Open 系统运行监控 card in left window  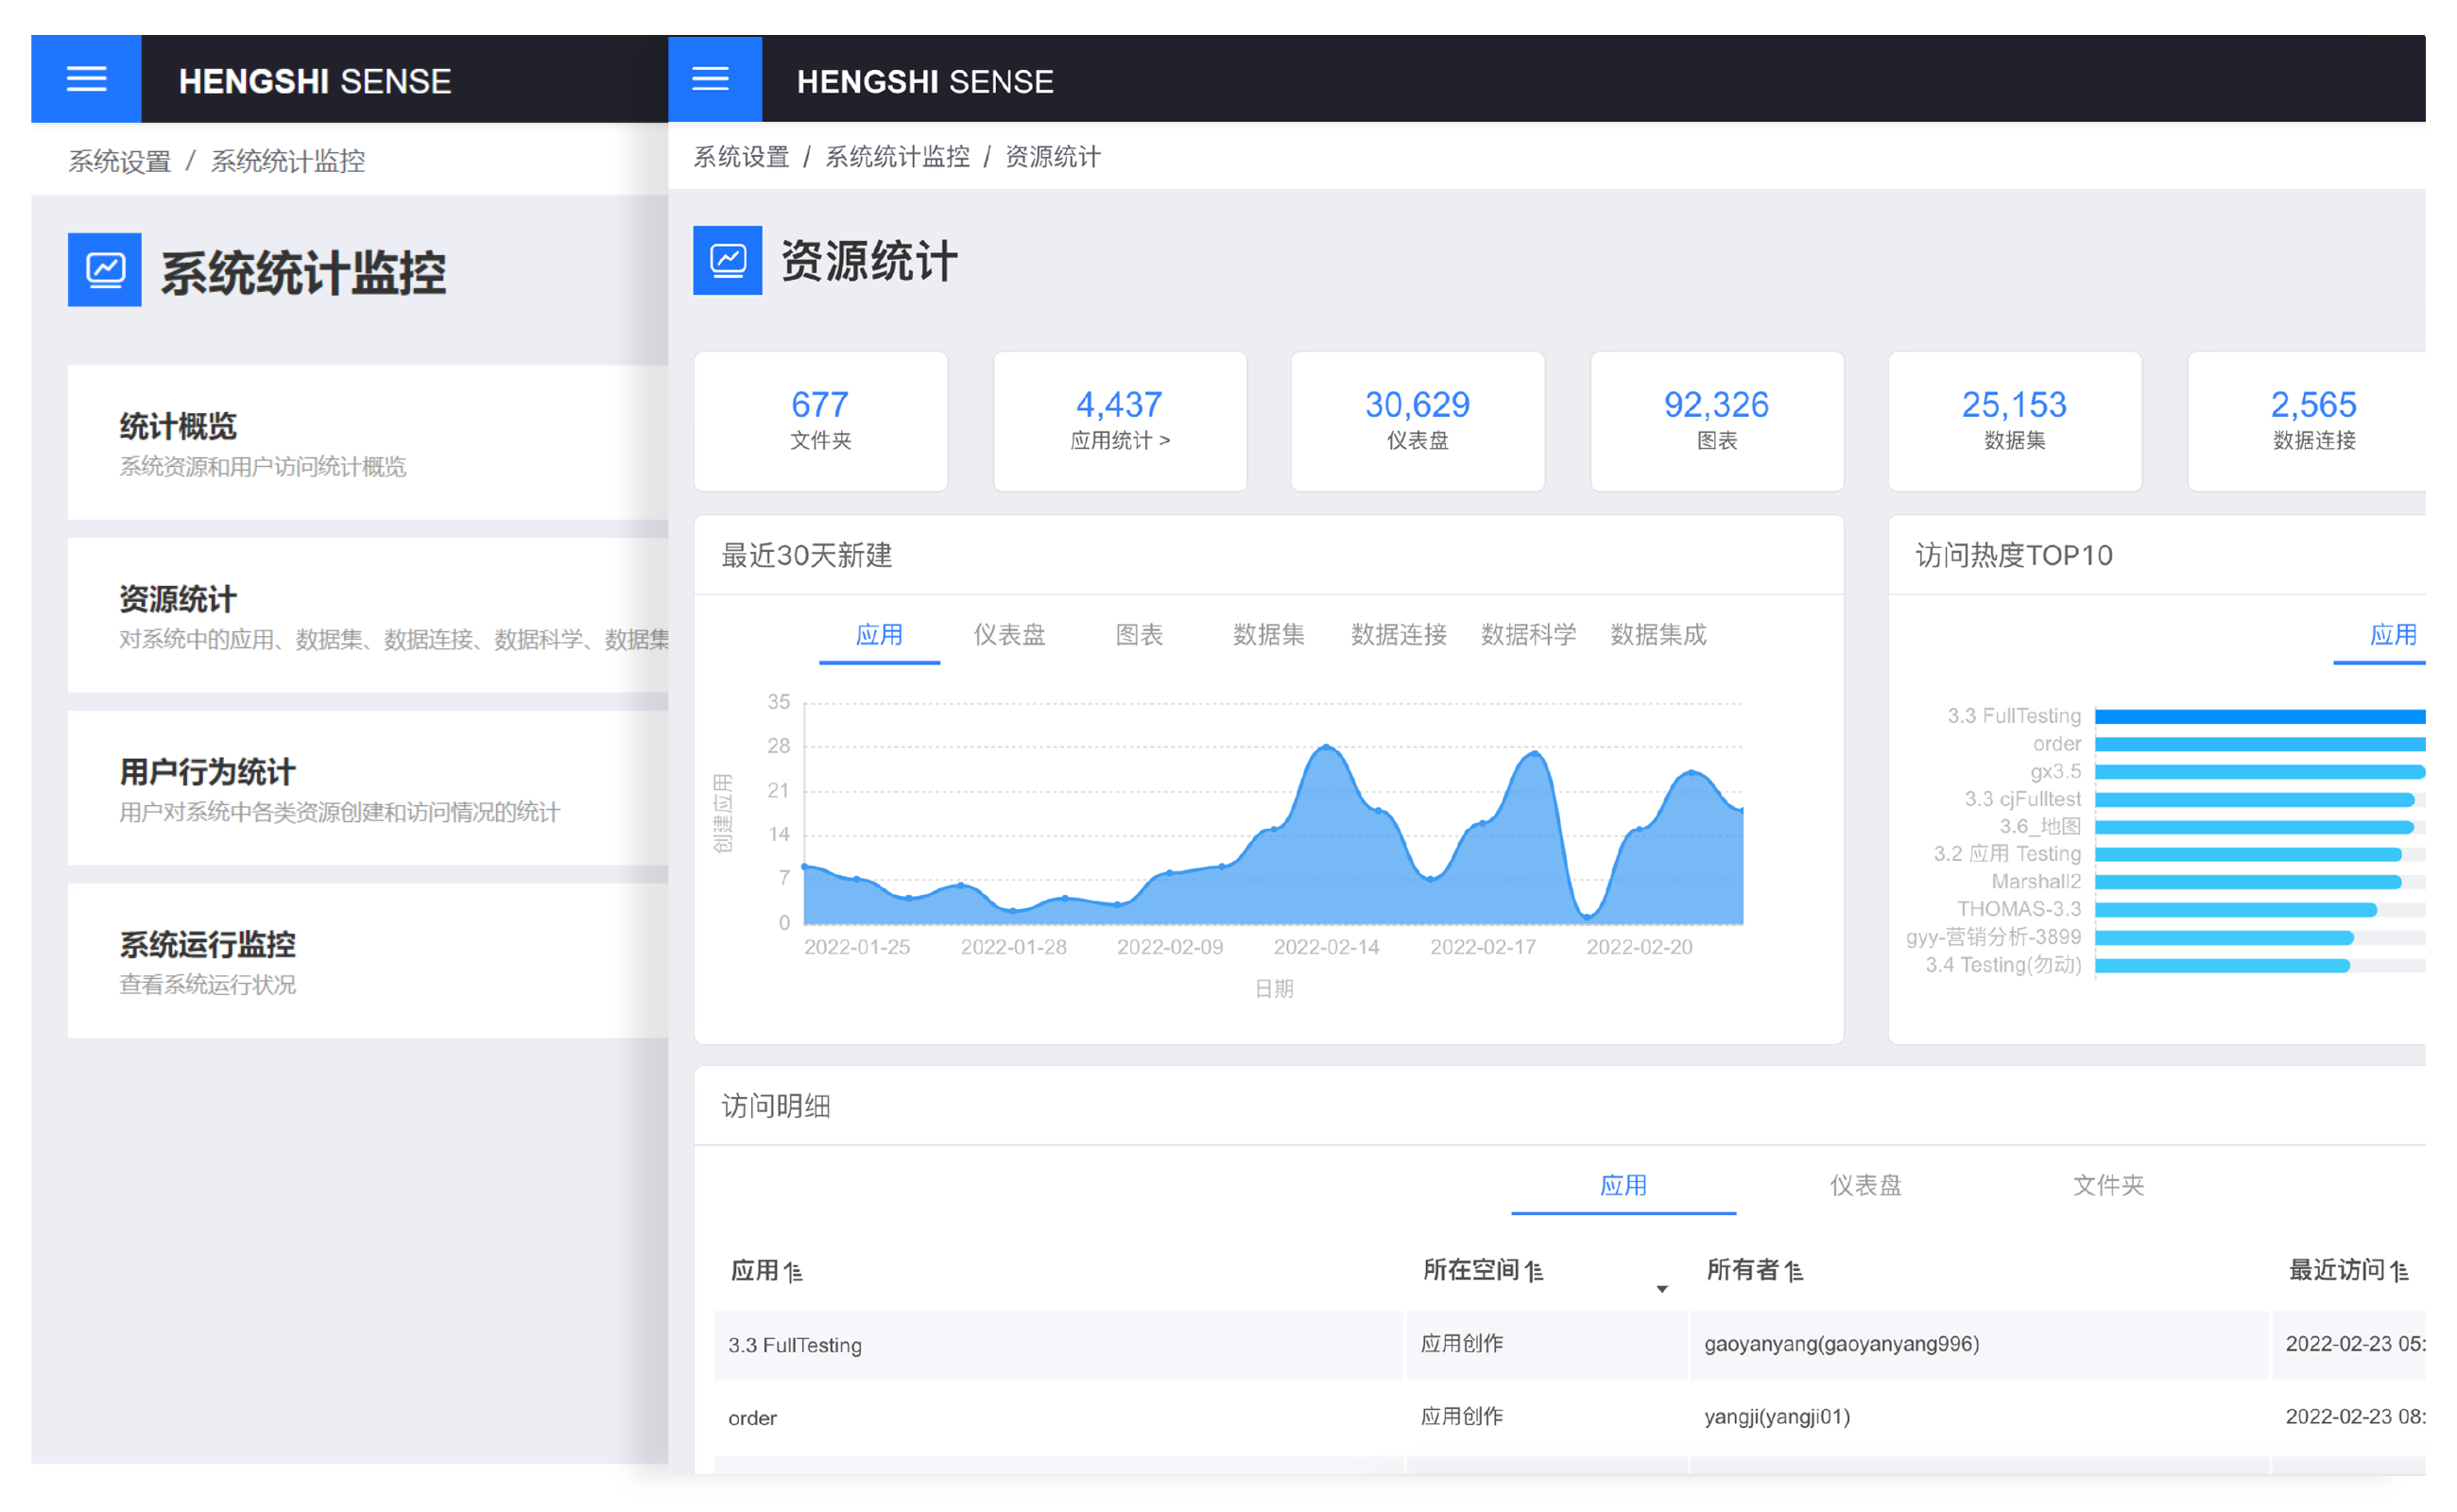[x=368, y=961]
